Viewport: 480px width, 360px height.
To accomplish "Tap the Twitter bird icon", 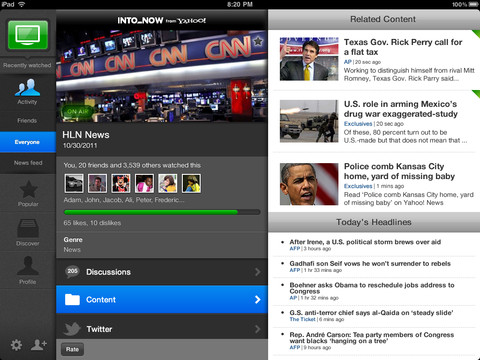I will click(73, 329).
